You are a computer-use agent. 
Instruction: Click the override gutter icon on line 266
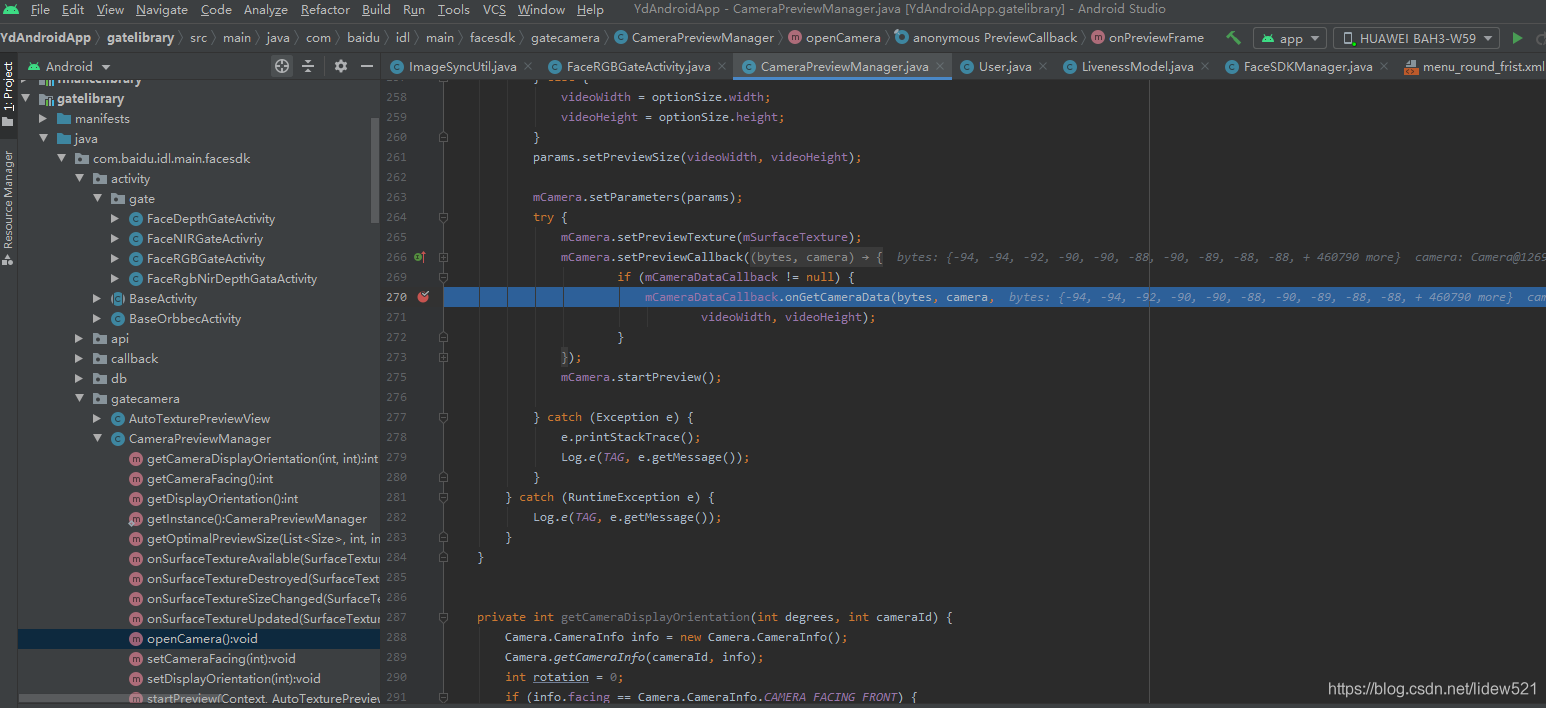point(420,257)
